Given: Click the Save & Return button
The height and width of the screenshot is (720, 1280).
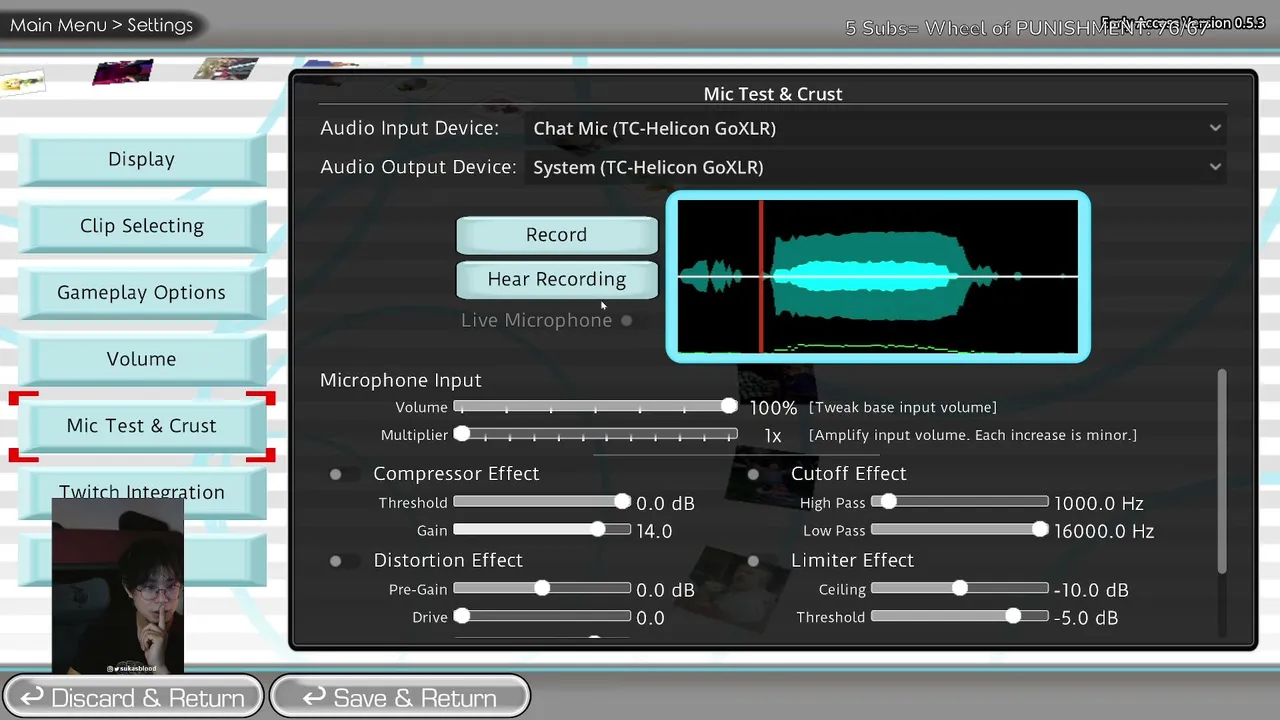Looking at the screenshot, I should pyautogui.click(x=400, y=697).
